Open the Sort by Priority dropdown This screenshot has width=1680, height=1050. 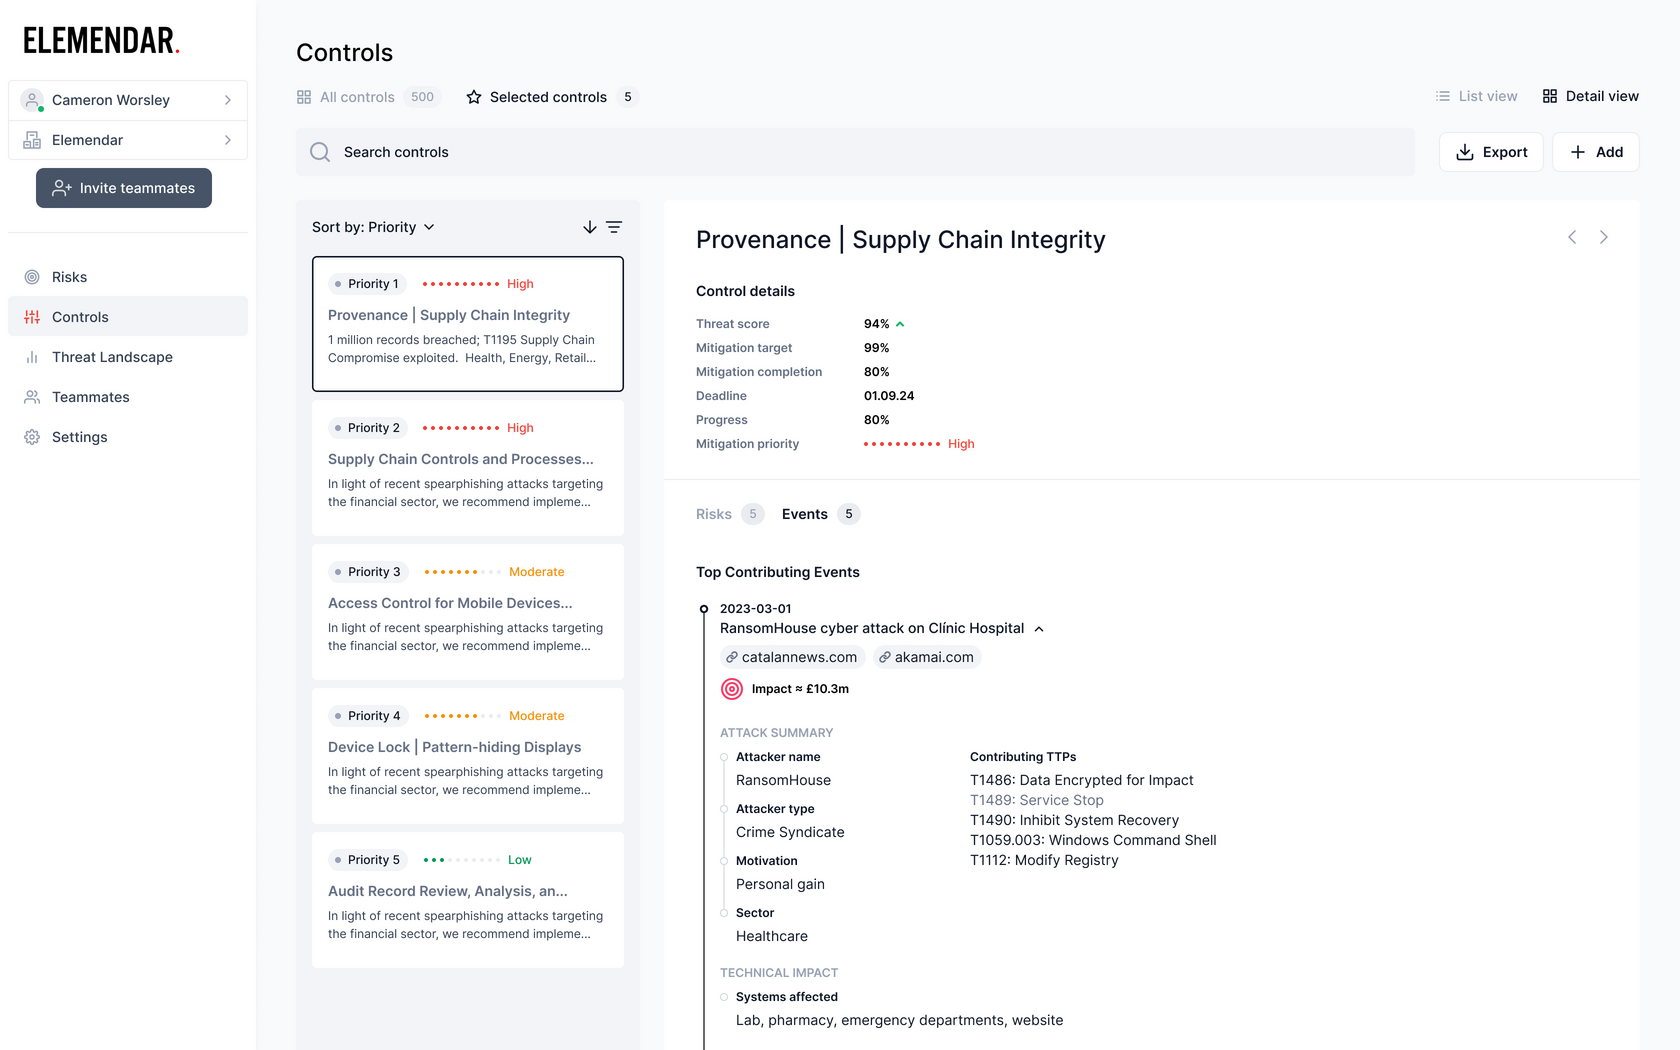(373, 227)
